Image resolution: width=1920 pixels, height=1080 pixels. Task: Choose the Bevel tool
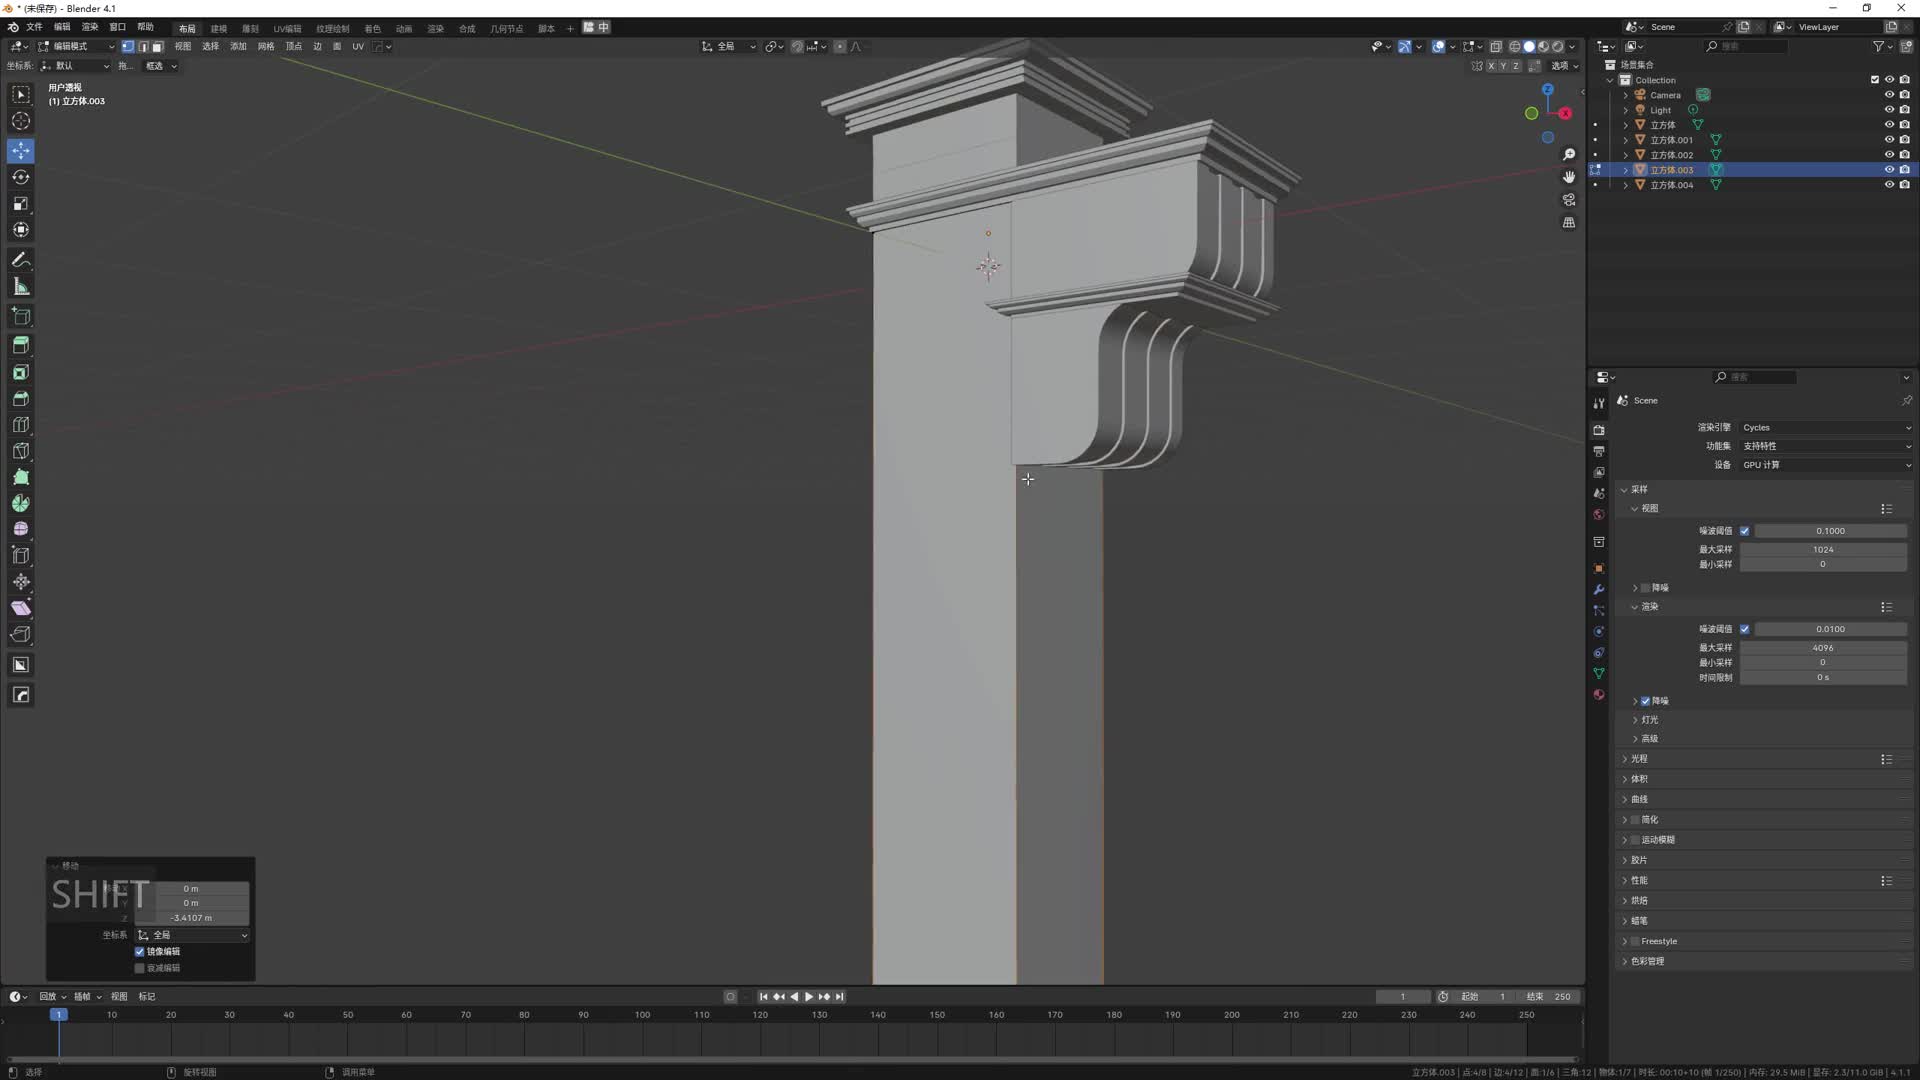pyautogui.click(x=21, y=399)
